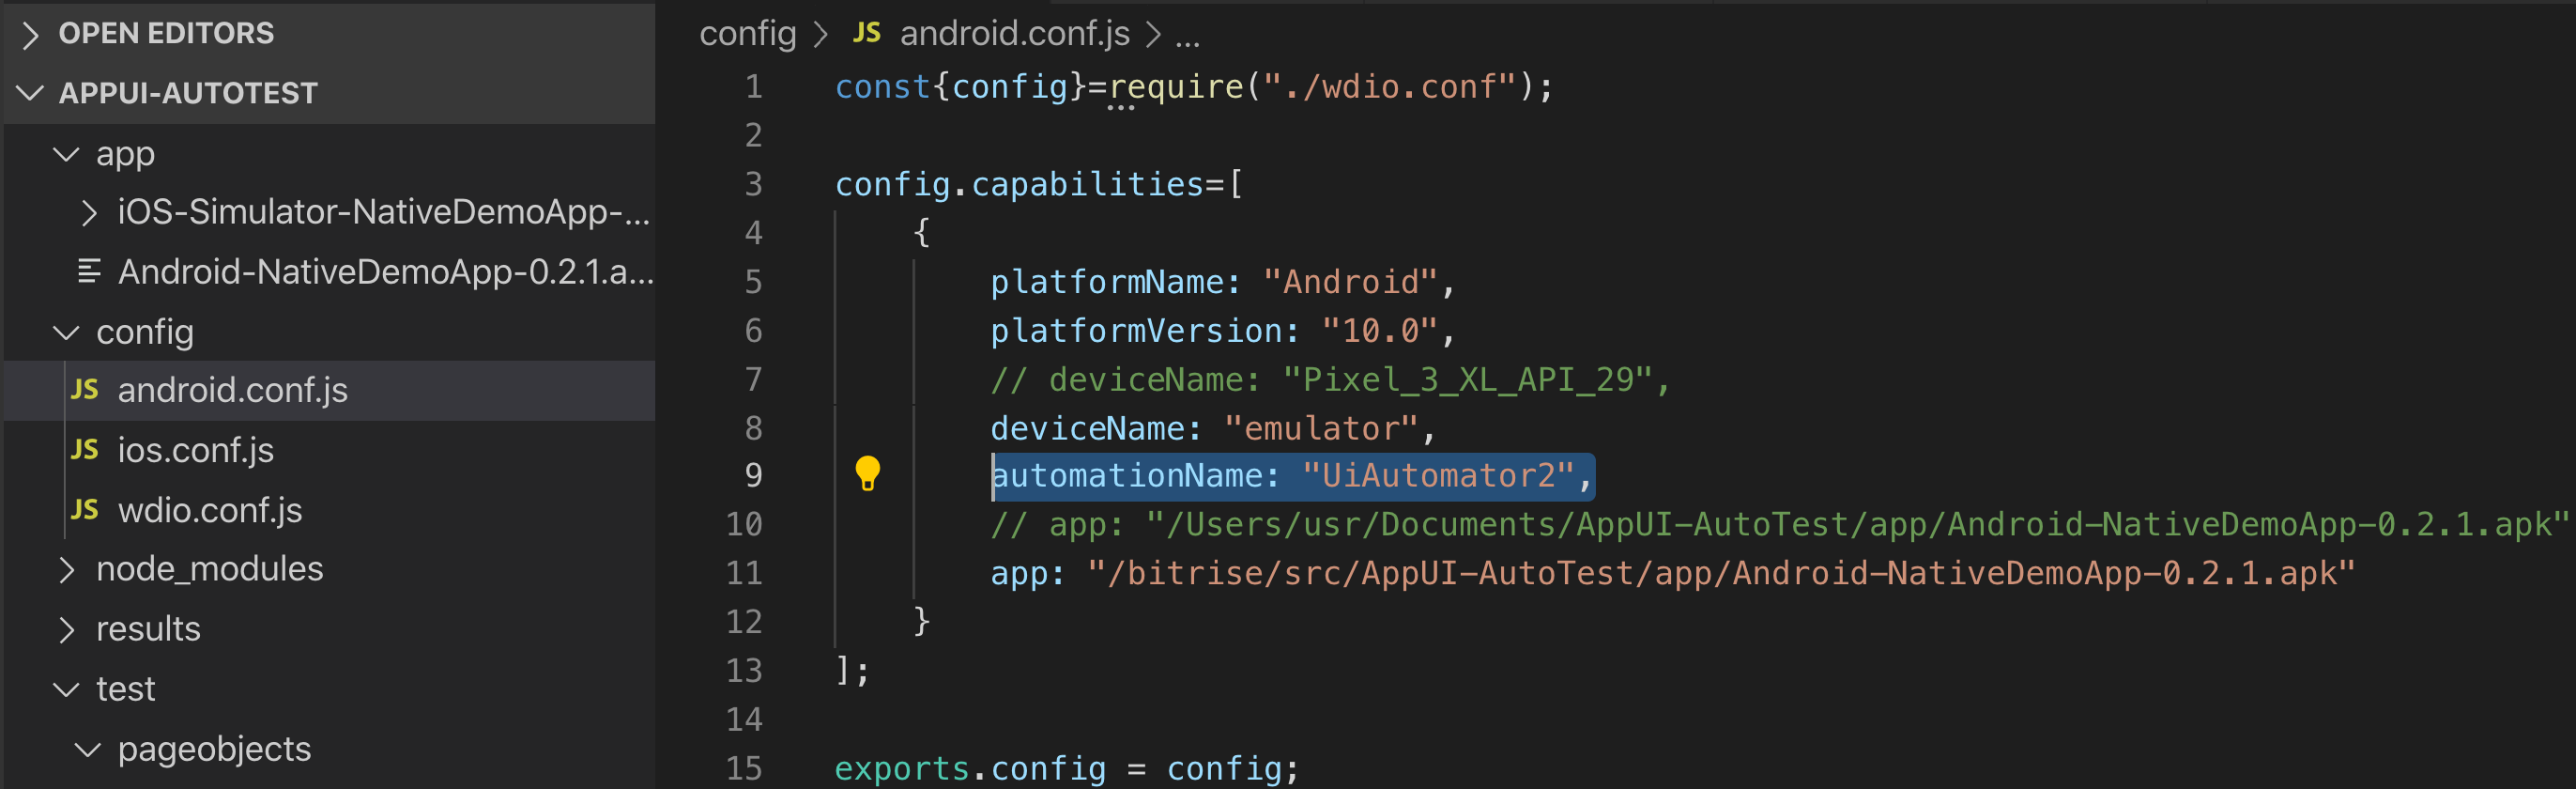Image resolution: width=2576 pixels, height=789 pixels.
Task: Click the lightbulb quick-fix icon on line 9
Action: pyautogui.click(x=867, y=473)
